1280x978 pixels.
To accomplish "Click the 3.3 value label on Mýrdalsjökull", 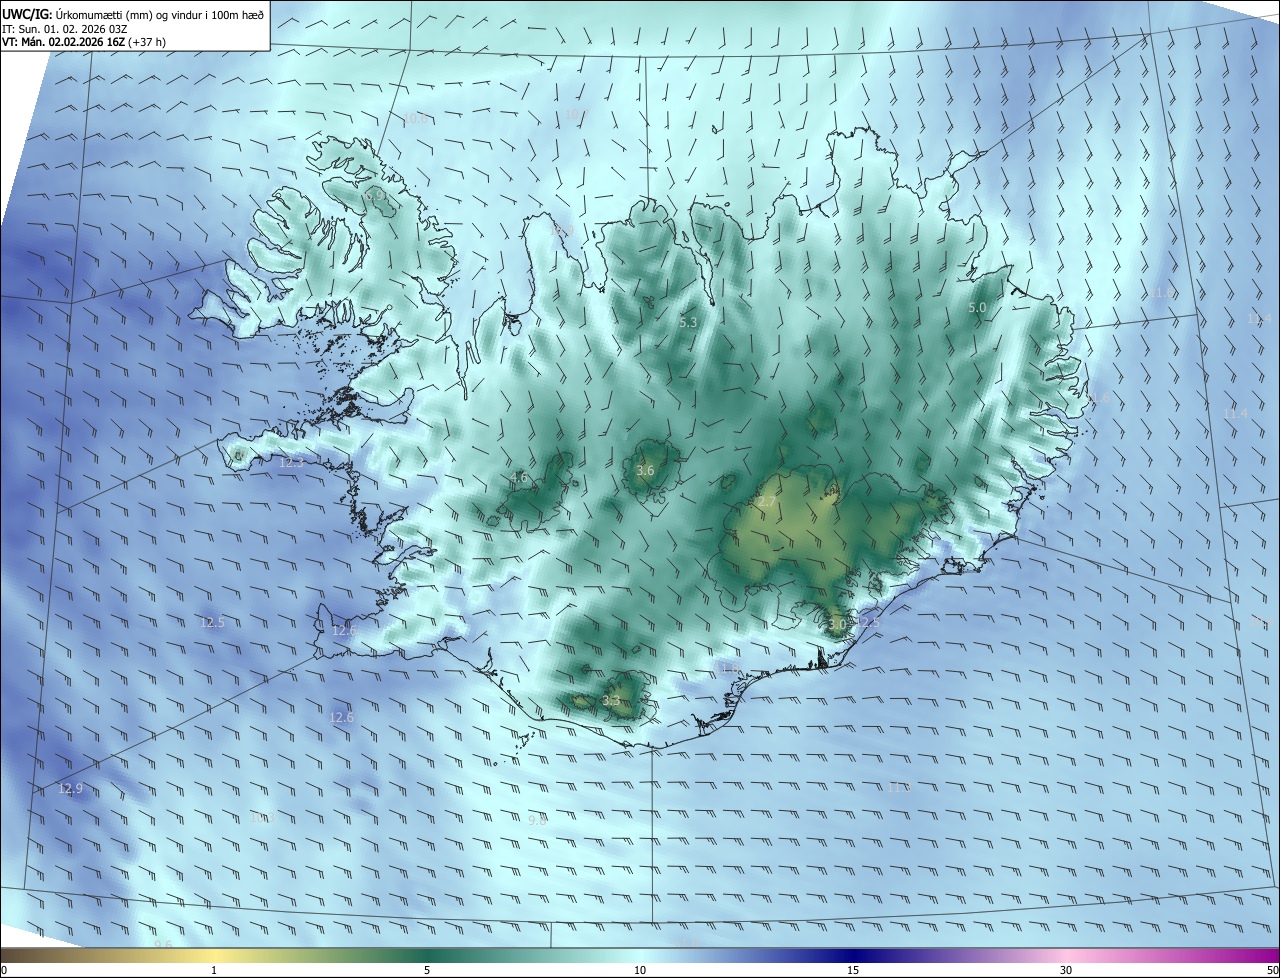I will click(611, 701).
